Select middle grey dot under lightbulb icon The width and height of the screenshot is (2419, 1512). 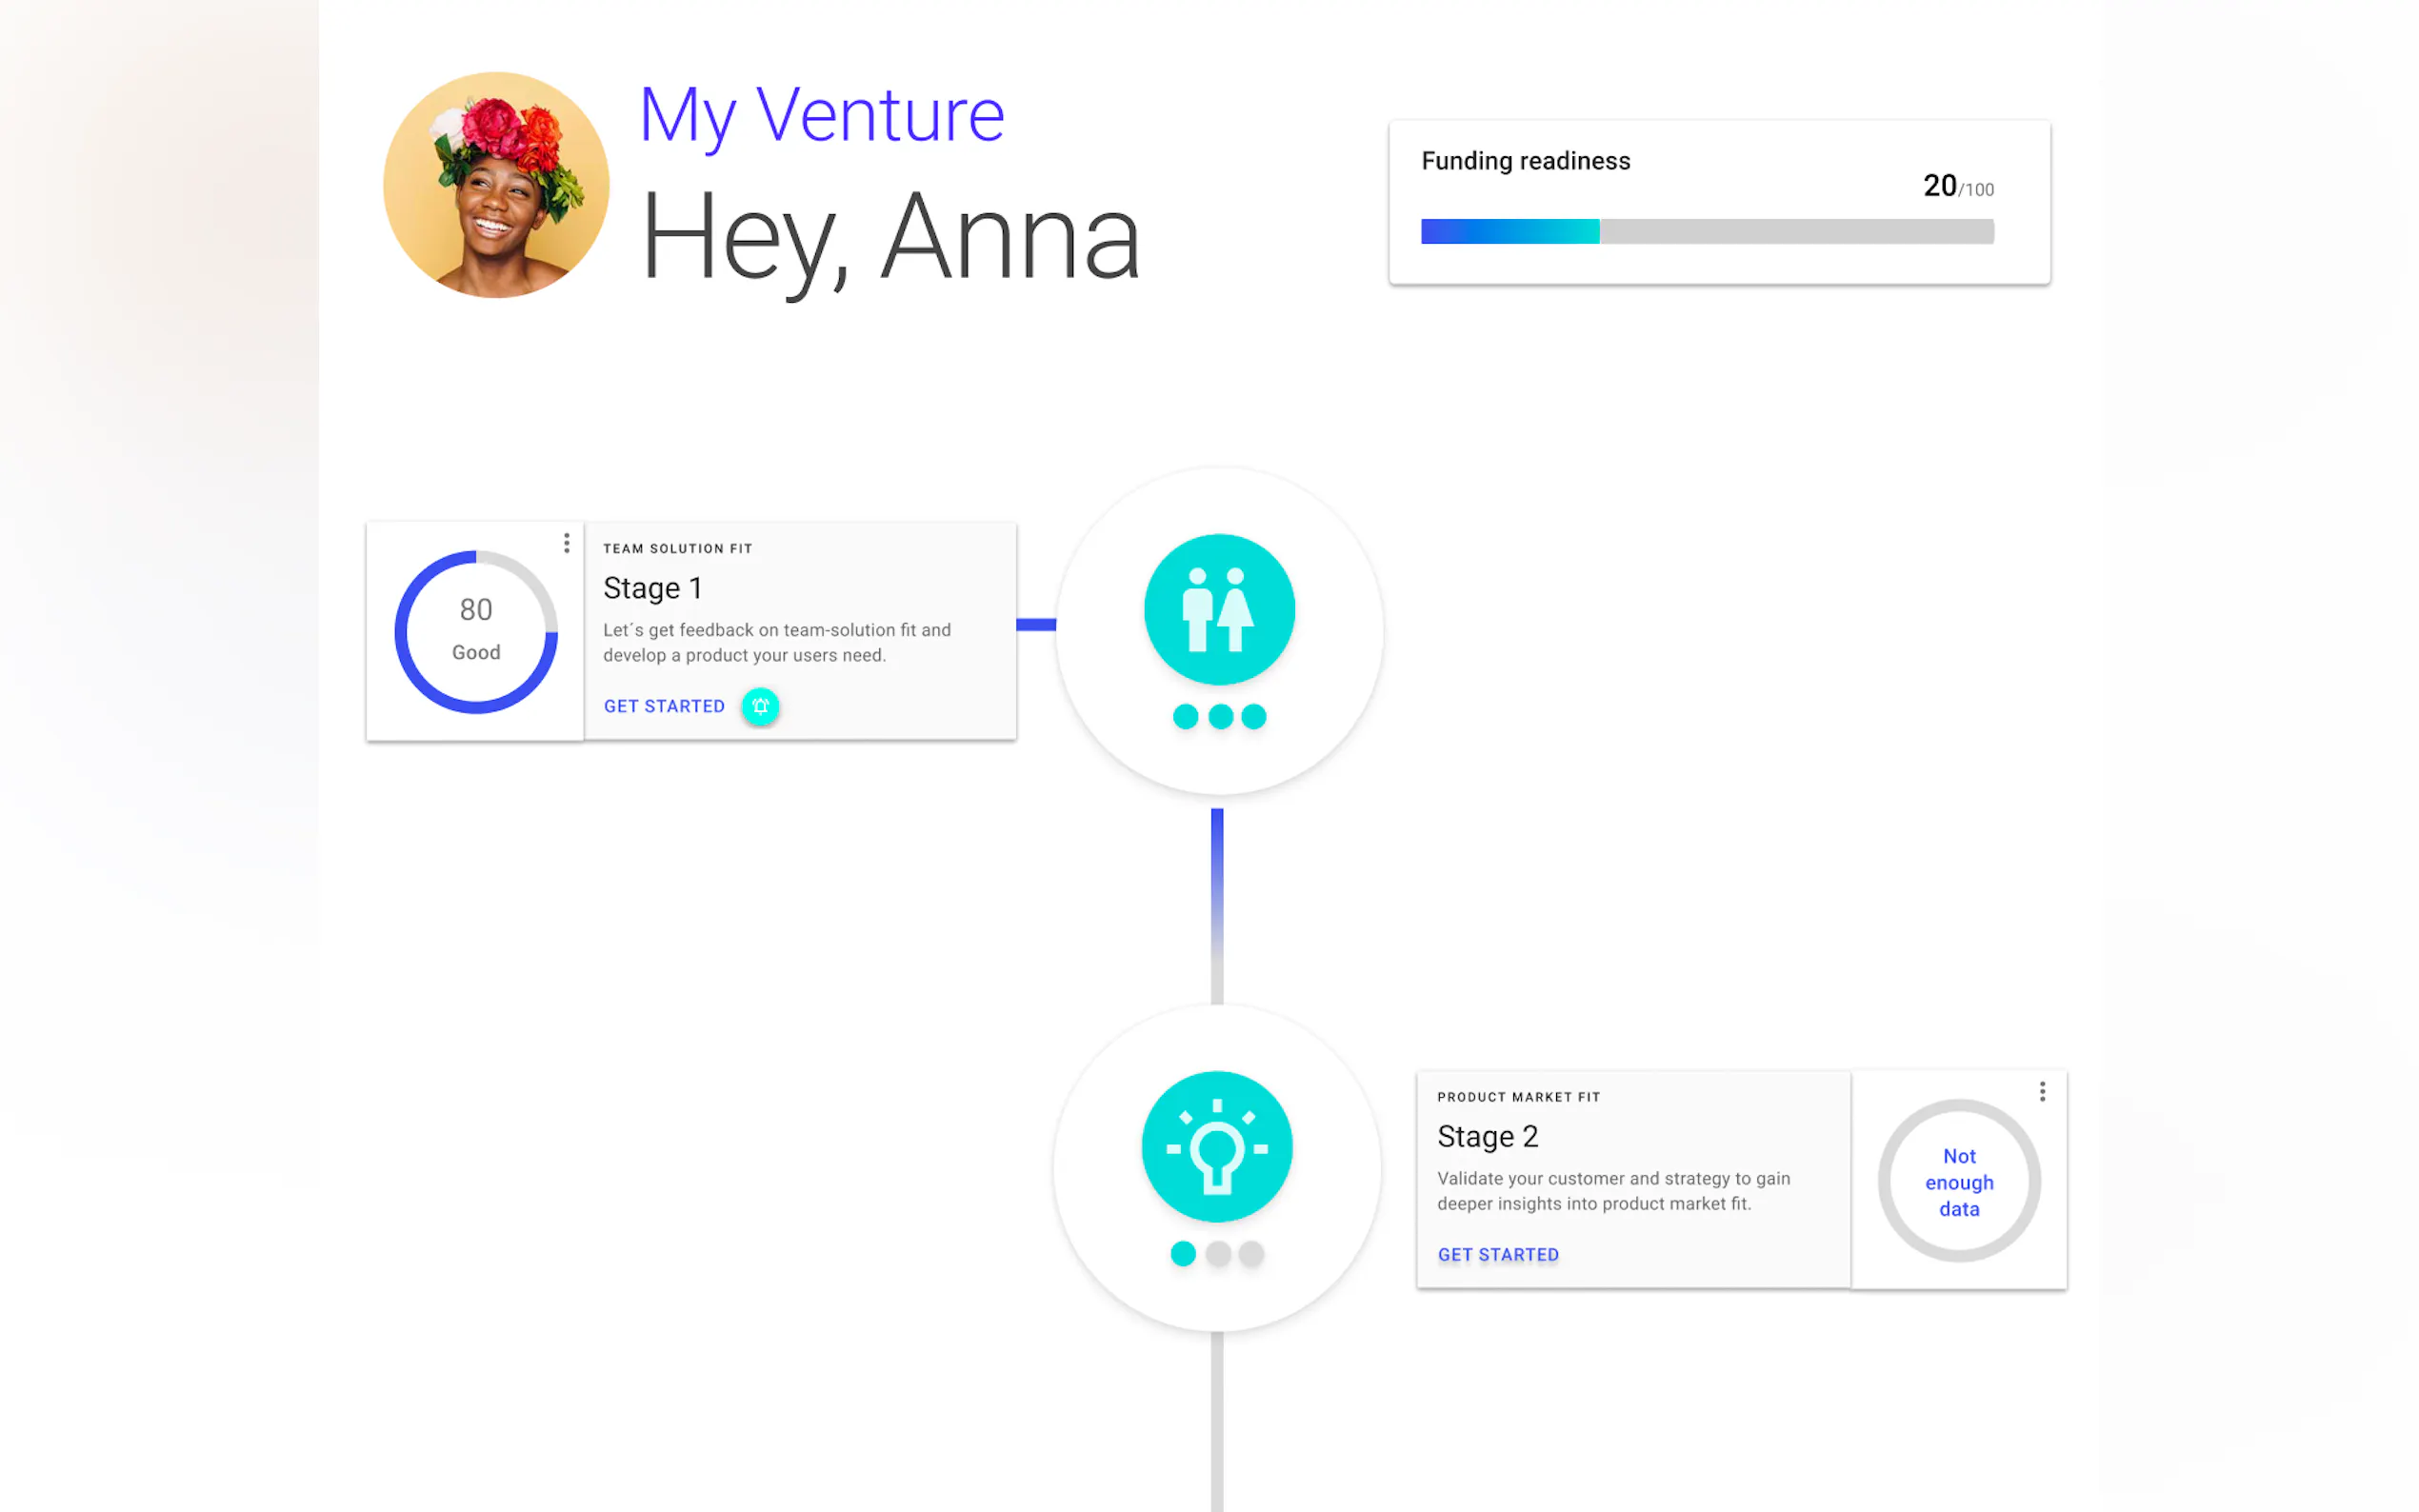1217,1253
